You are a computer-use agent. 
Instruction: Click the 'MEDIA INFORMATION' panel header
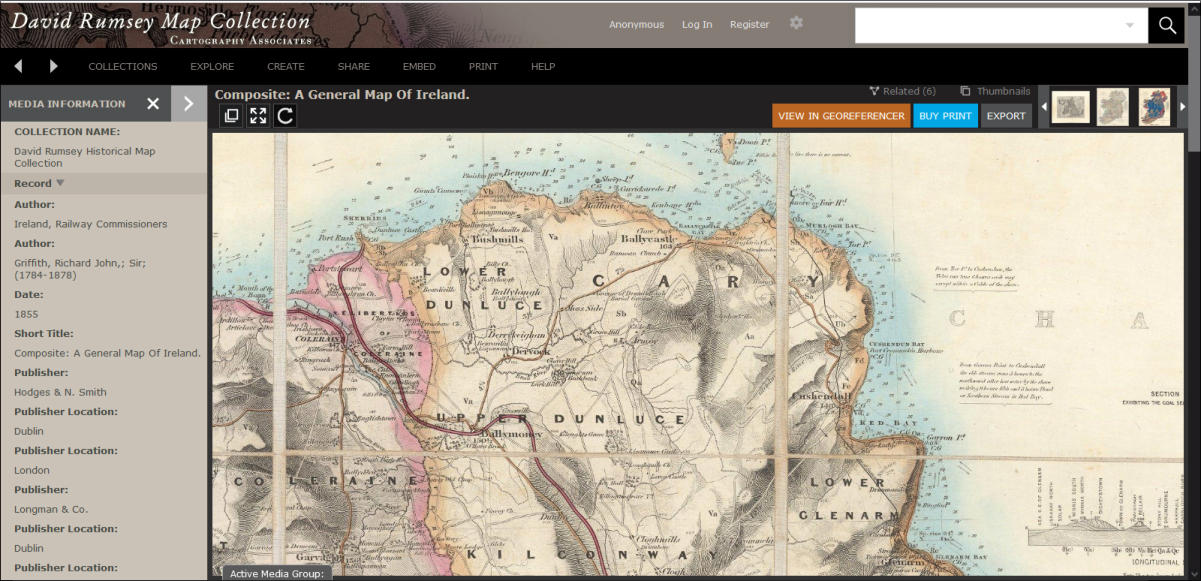(67, 104)
